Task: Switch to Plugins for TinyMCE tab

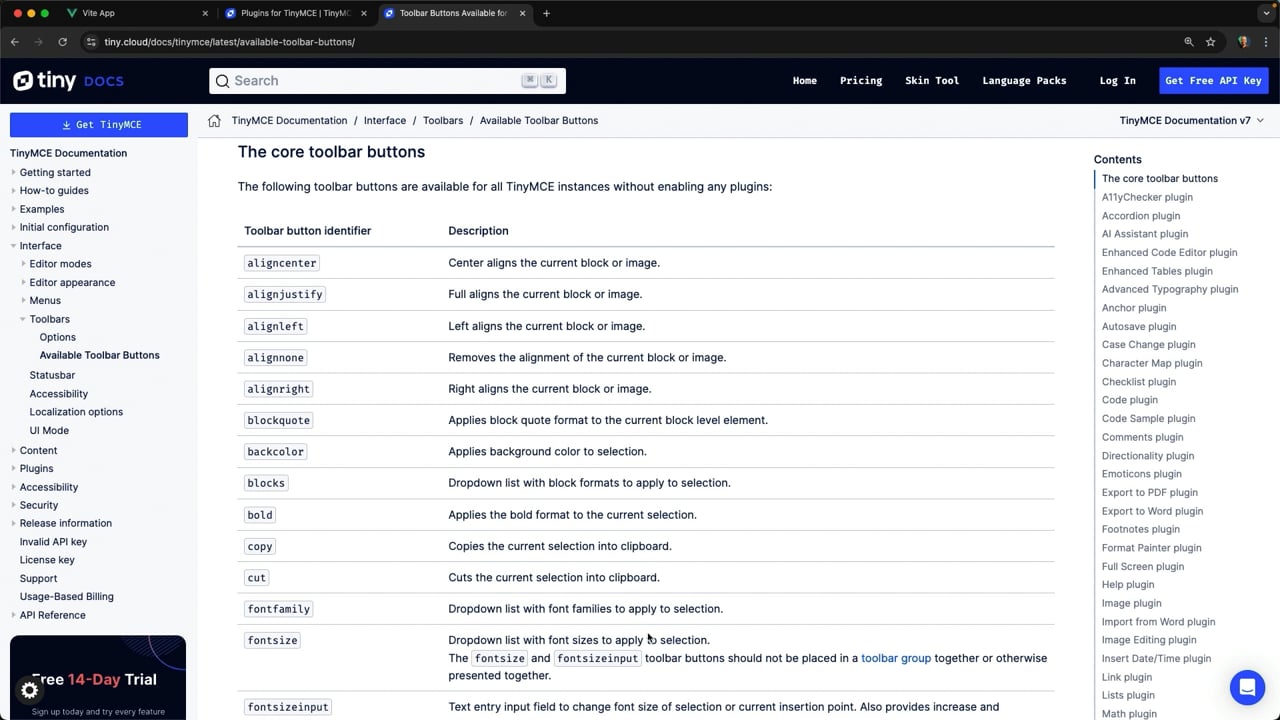Action: [295, 13]
